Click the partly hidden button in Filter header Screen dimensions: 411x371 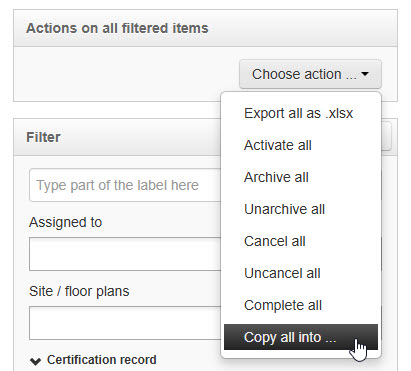pyautogui.click(x=386, y=137)
